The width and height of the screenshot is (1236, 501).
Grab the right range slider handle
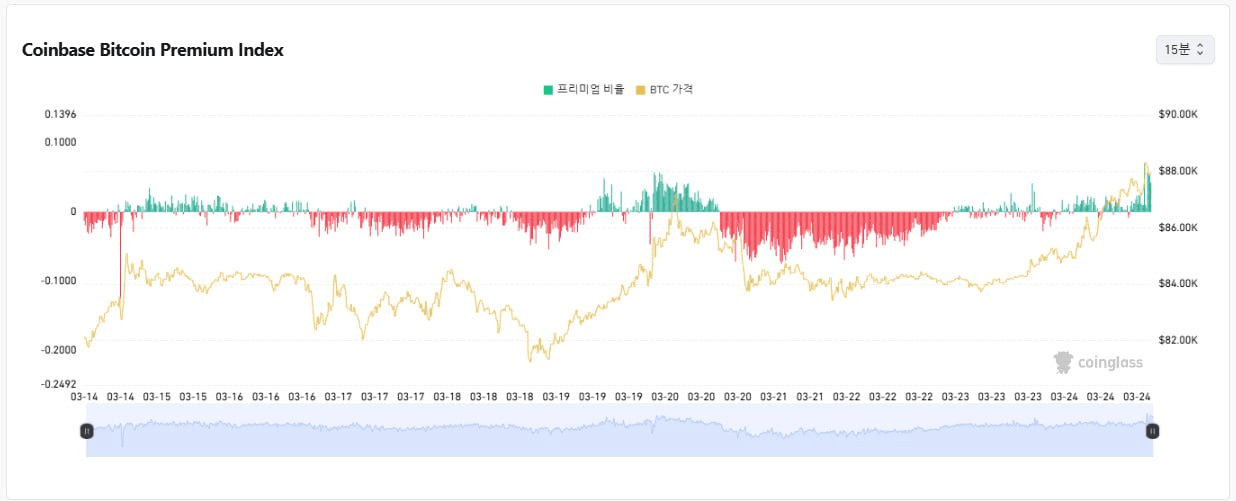[1153, 431]
